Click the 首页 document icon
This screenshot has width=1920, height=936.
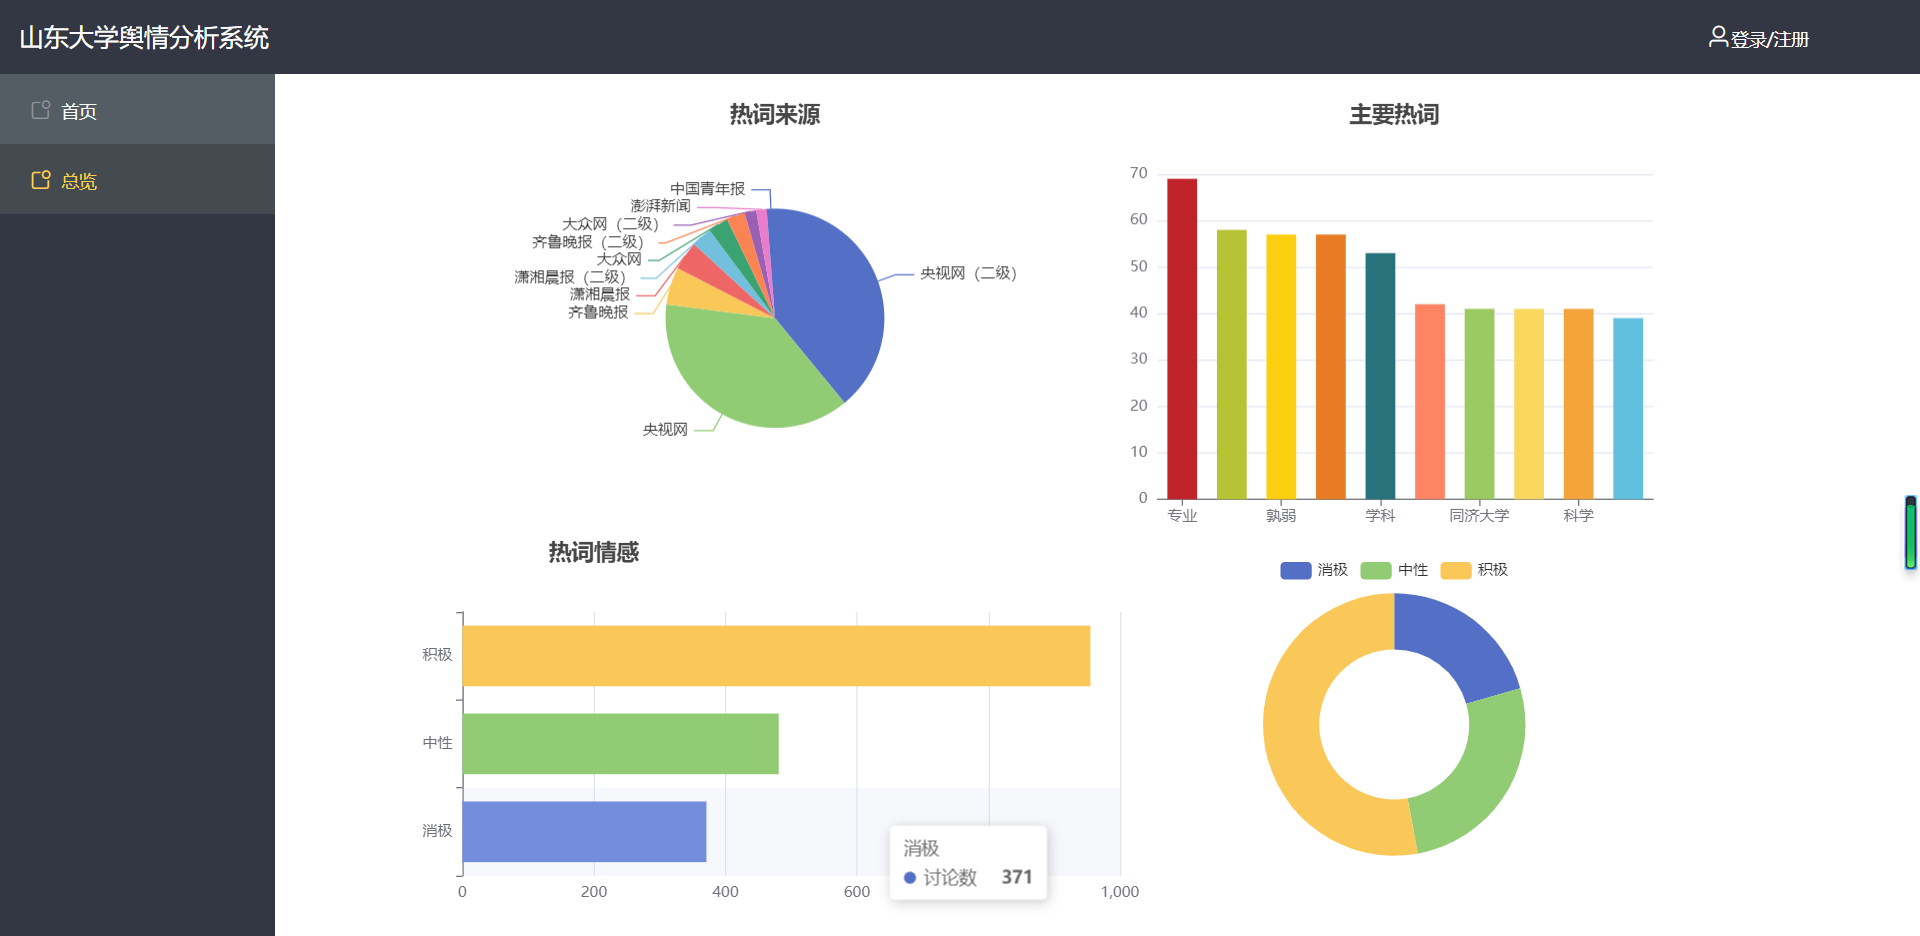[41, 110]
